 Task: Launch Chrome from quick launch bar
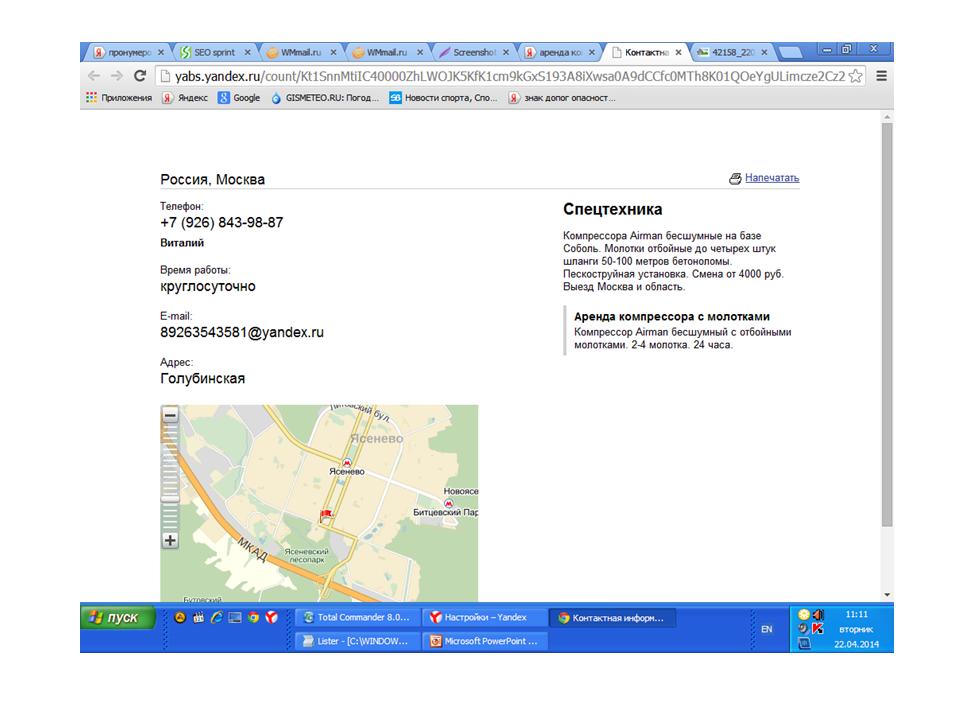(x=253, y=618)
